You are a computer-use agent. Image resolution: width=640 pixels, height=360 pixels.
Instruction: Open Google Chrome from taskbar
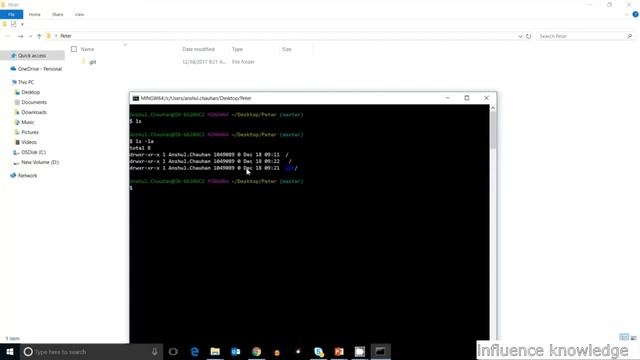(x=256, y=351)
